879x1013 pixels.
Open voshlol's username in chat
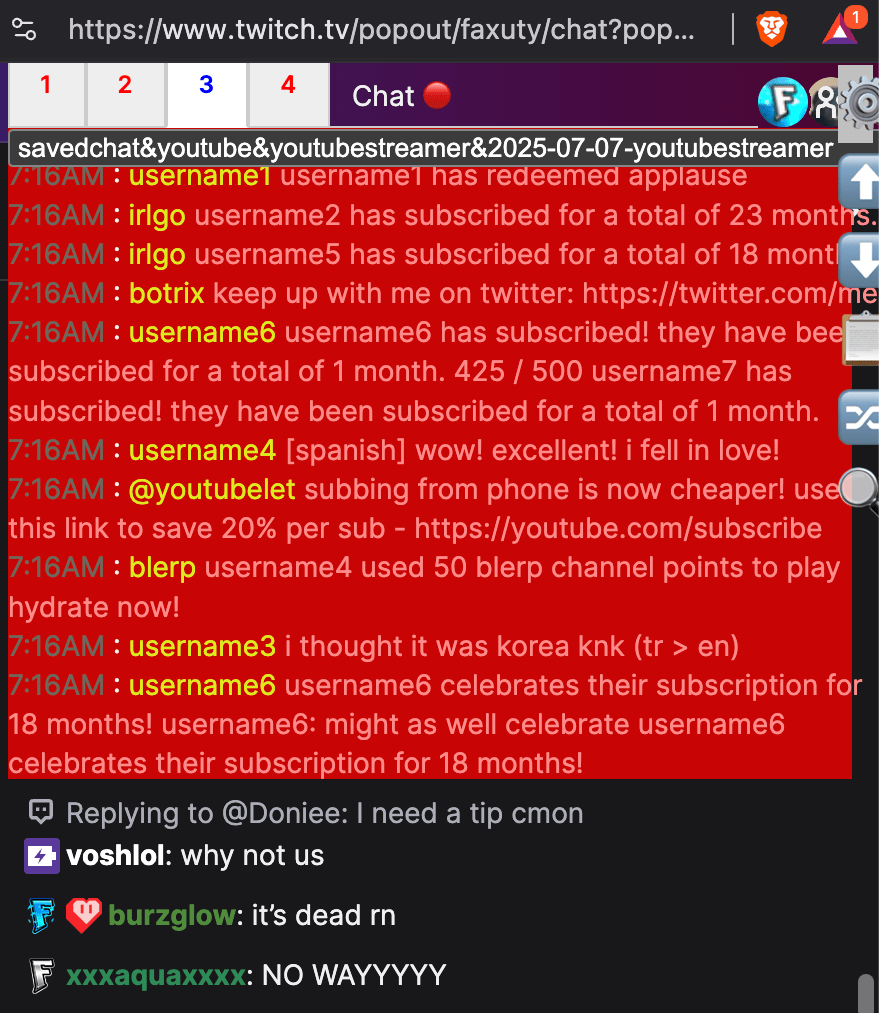coord(116,855)
